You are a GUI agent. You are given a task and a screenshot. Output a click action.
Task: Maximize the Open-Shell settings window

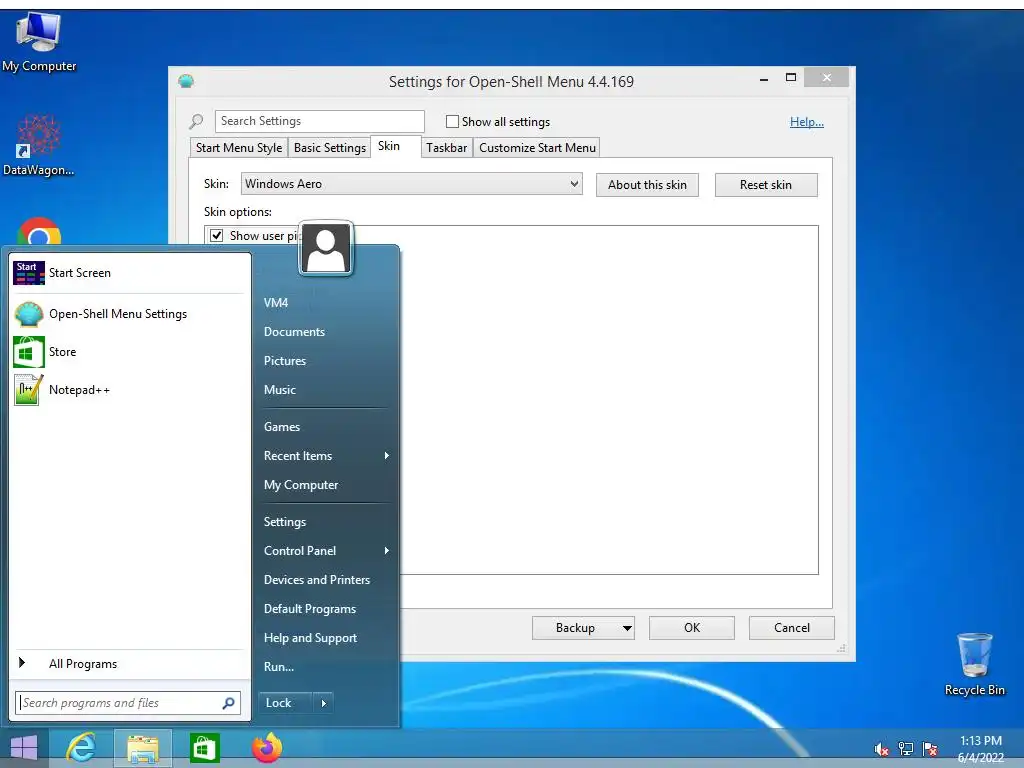coord(791,78)
